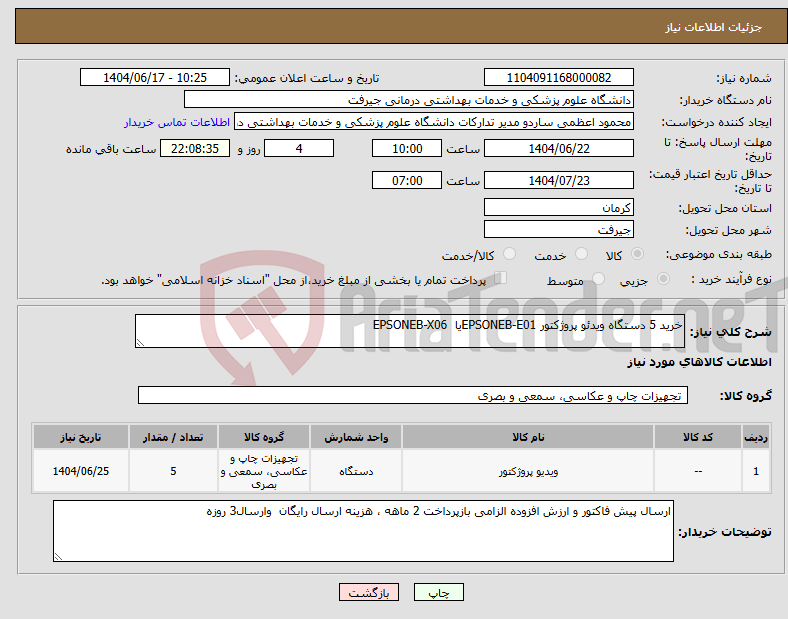The image size is (788, 619).
Task: Click the تعداد / مقدار column header
Action: click(x=173, y=437)
